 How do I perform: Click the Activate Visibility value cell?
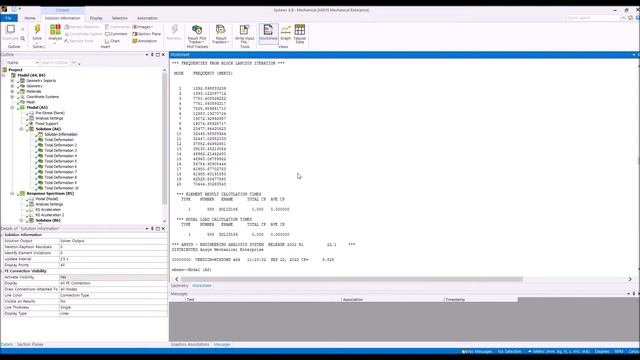(113, 277)
